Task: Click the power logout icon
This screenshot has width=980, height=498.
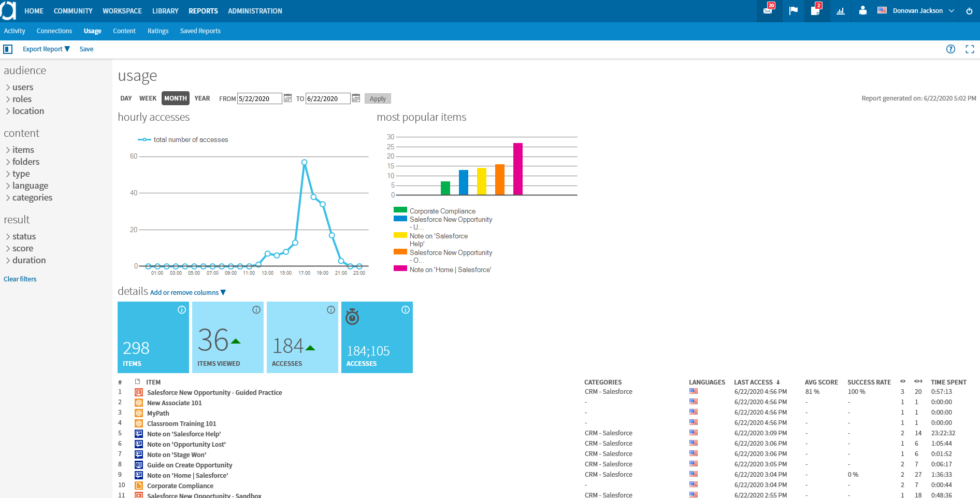Action: pyautogui.click(x=969, y=11)
